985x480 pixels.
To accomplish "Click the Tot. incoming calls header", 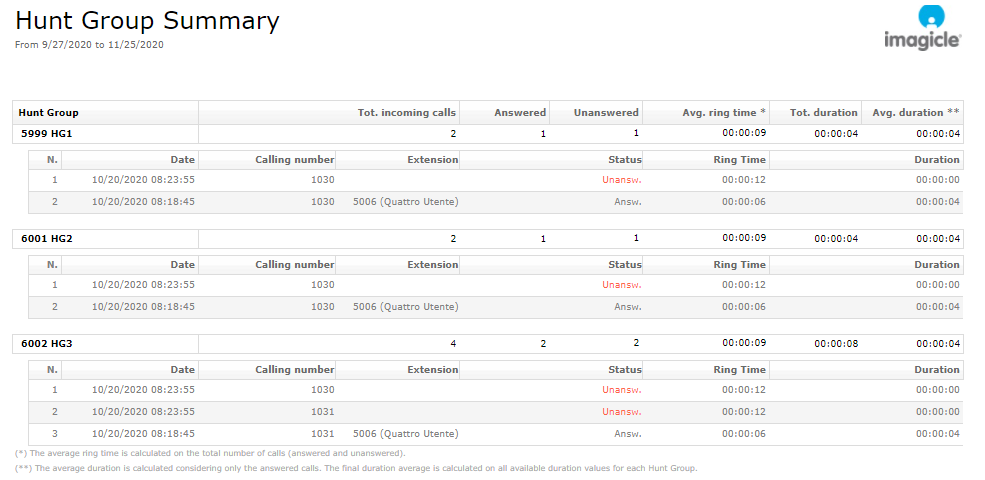I will coord(406,113).
